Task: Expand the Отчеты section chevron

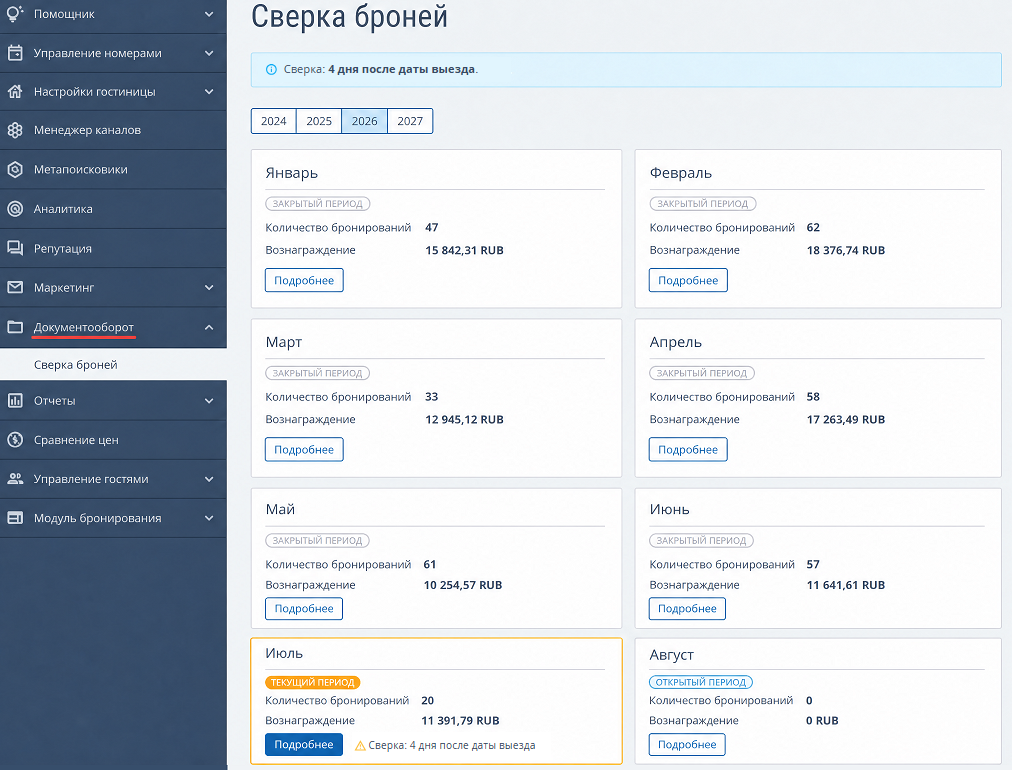Action: coord(209,400)
